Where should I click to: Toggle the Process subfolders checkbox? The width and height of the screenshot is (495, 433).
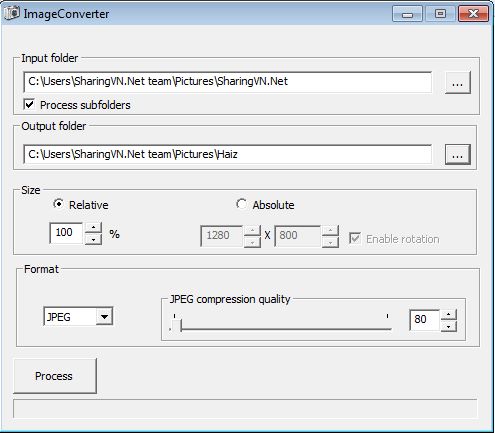pos(29,104)
